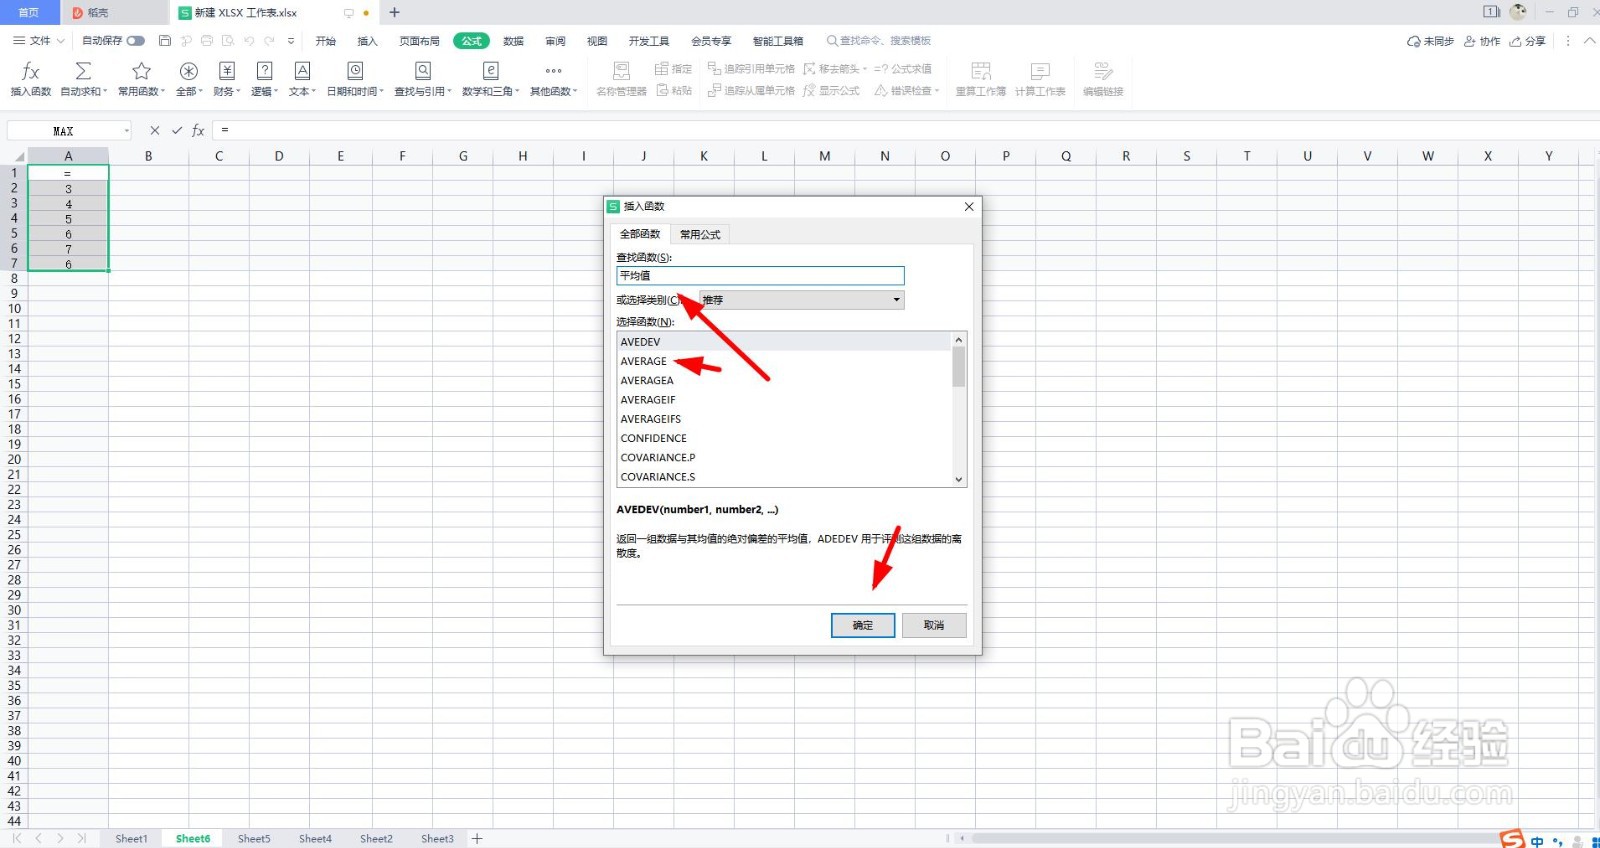
Task: Switch to the 开始 ribbon tab
Action: pos(325,41)
